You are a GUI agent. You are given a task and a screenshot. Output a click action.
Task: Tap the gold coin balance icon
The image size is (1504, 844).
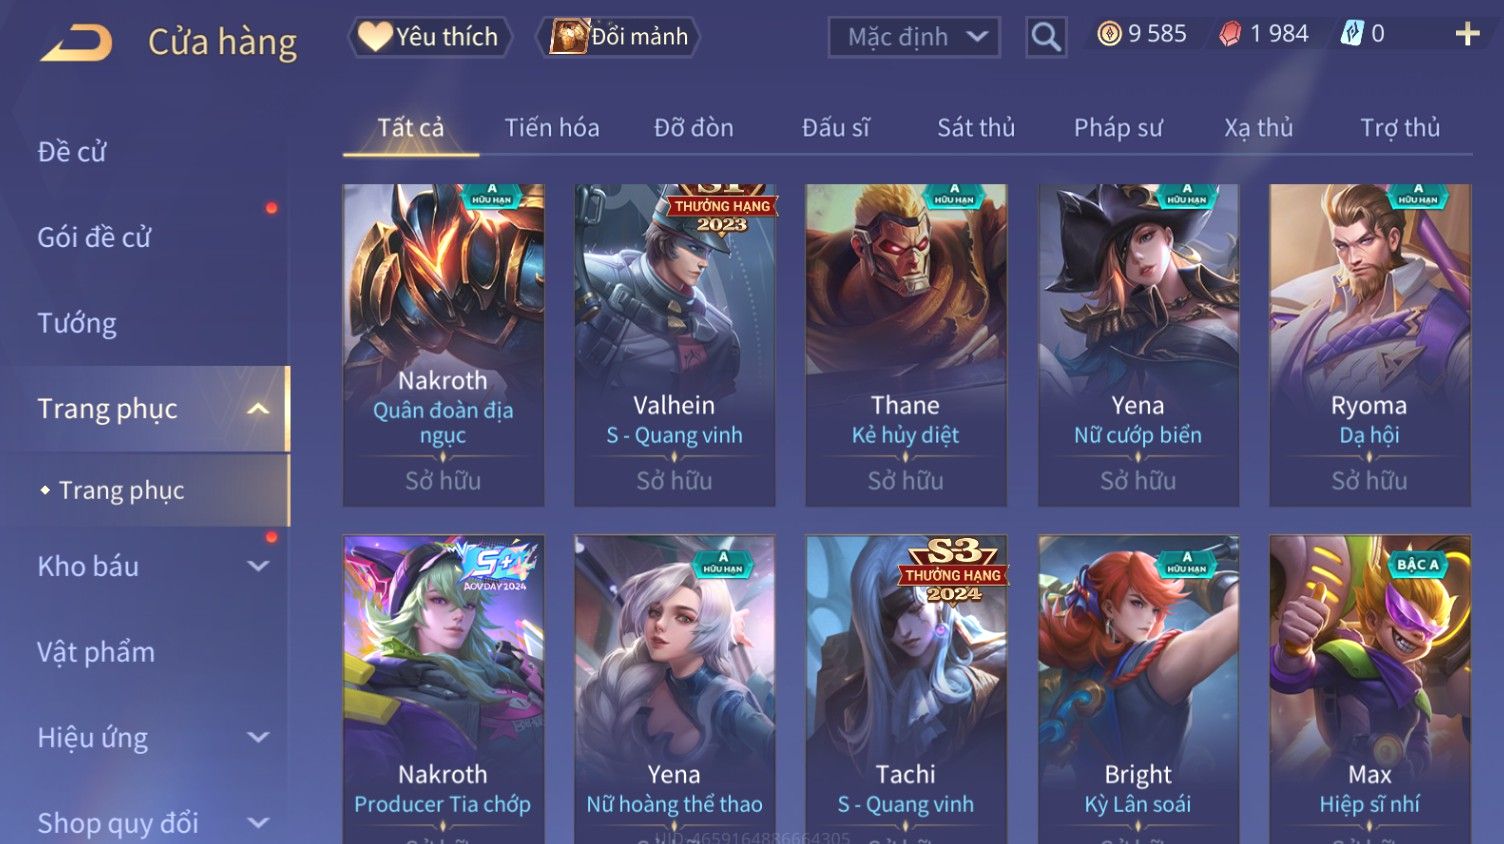1109,34
